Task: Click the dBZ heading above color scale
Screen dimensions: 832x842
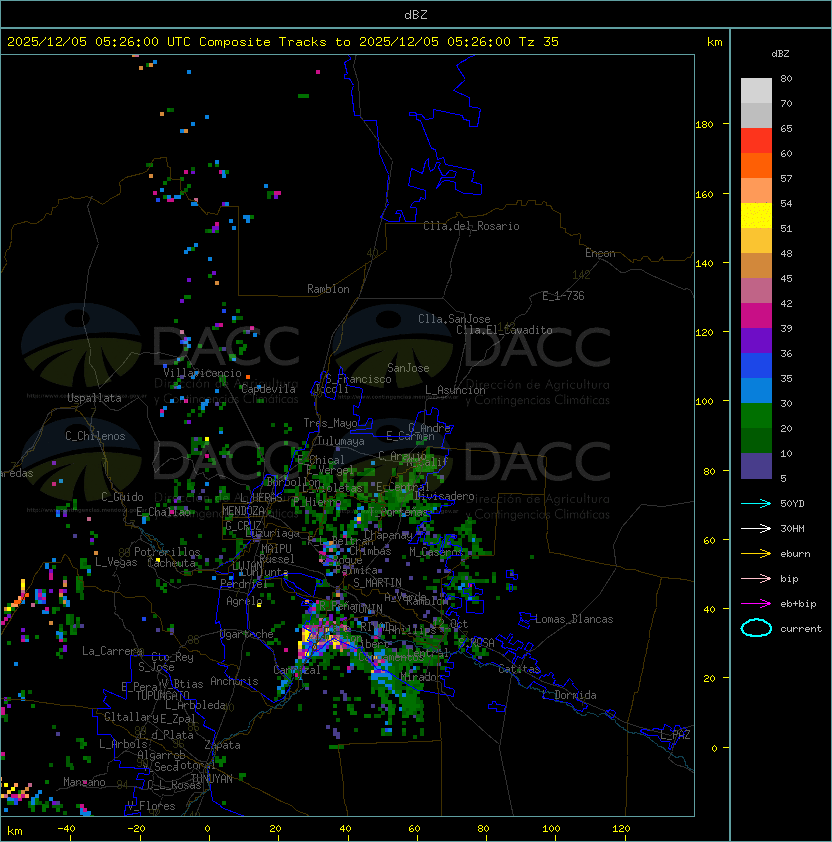Action: [780, 54]
